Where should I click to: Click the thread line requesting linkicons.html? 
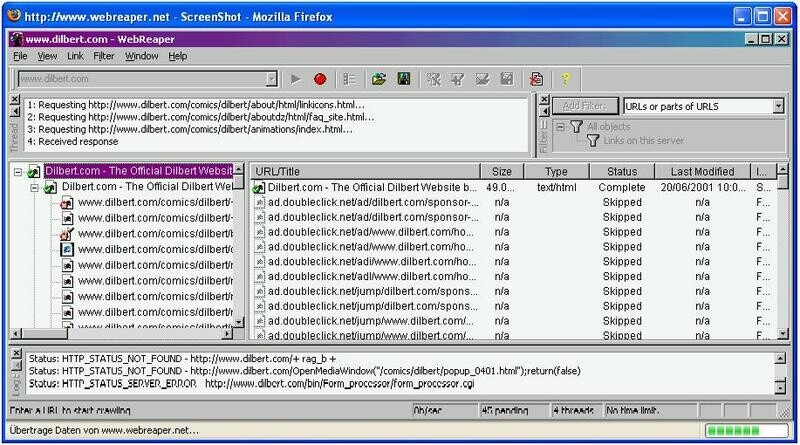tap(196, 105)
